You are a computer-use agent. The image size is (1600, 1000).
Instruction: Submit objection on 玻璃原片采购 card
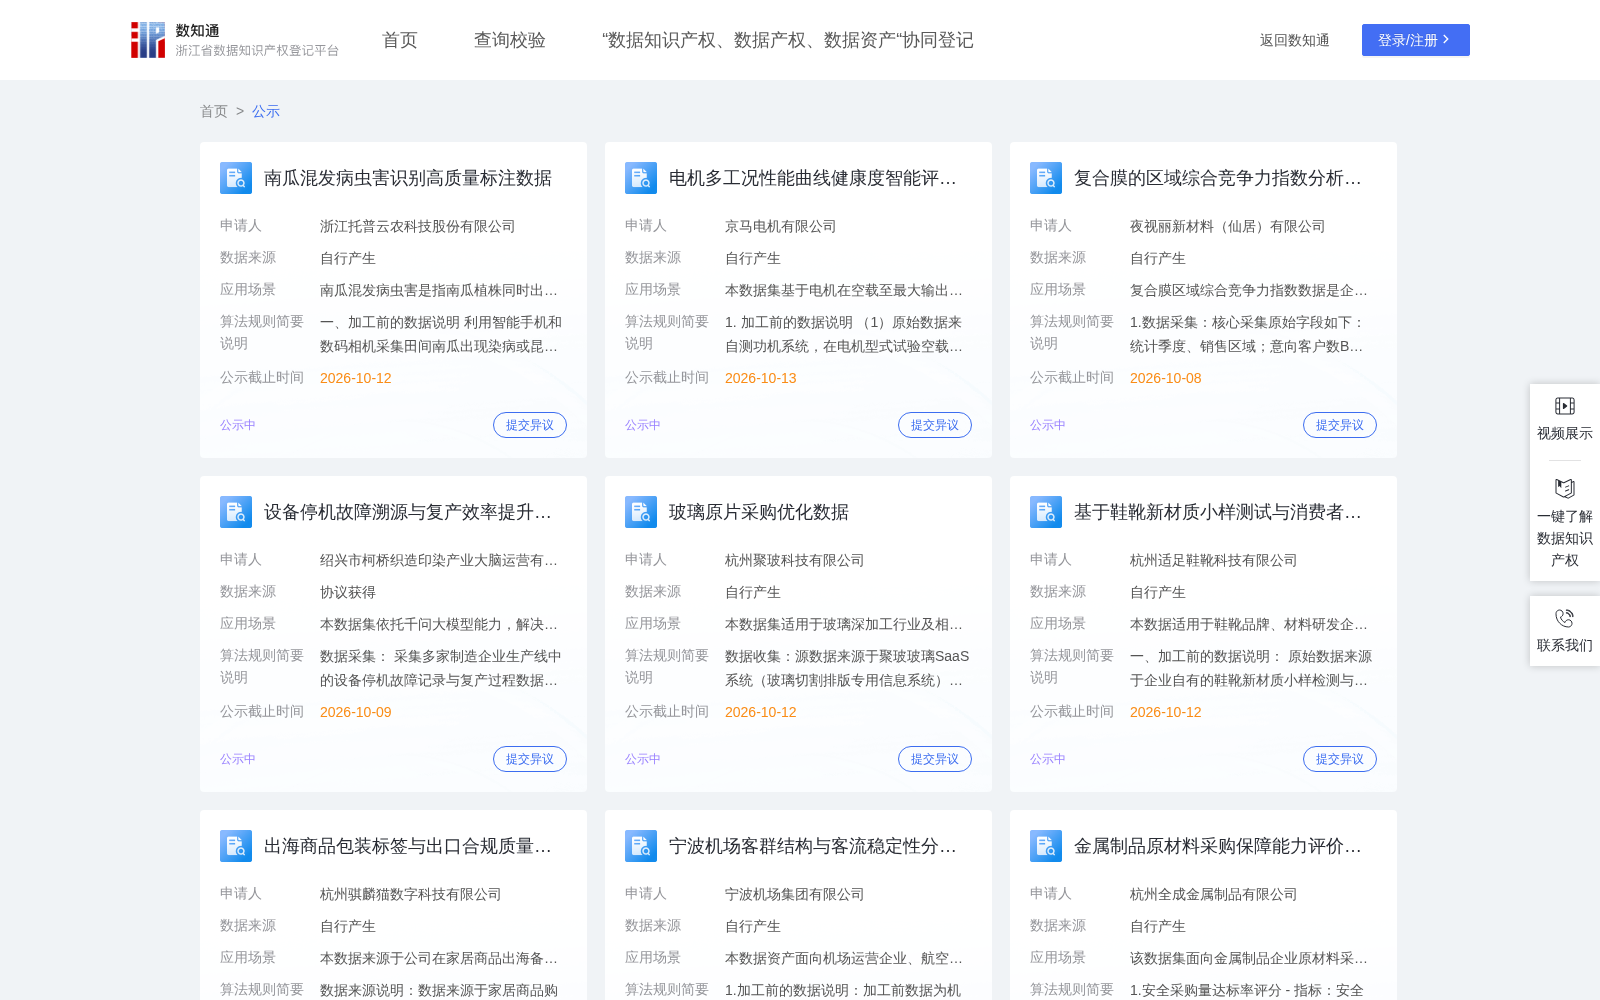pyautogui.click(x=935, y=759)
